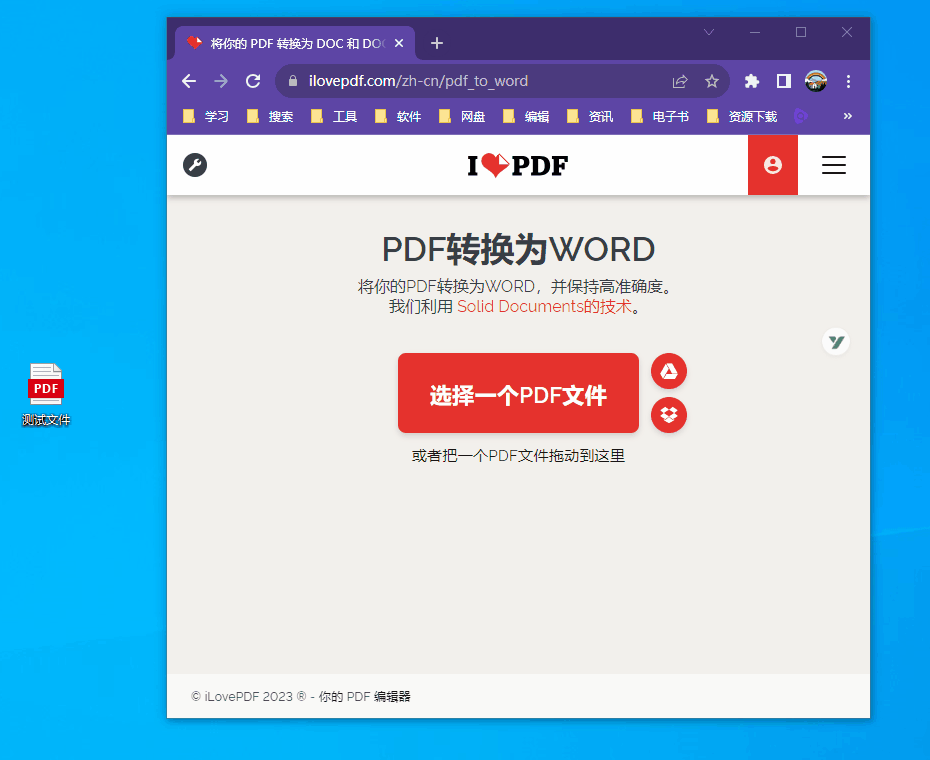This screenshot has width=930, height=760.
Task: Upload a PDF from Dropbox
Action: coord(668,415)
